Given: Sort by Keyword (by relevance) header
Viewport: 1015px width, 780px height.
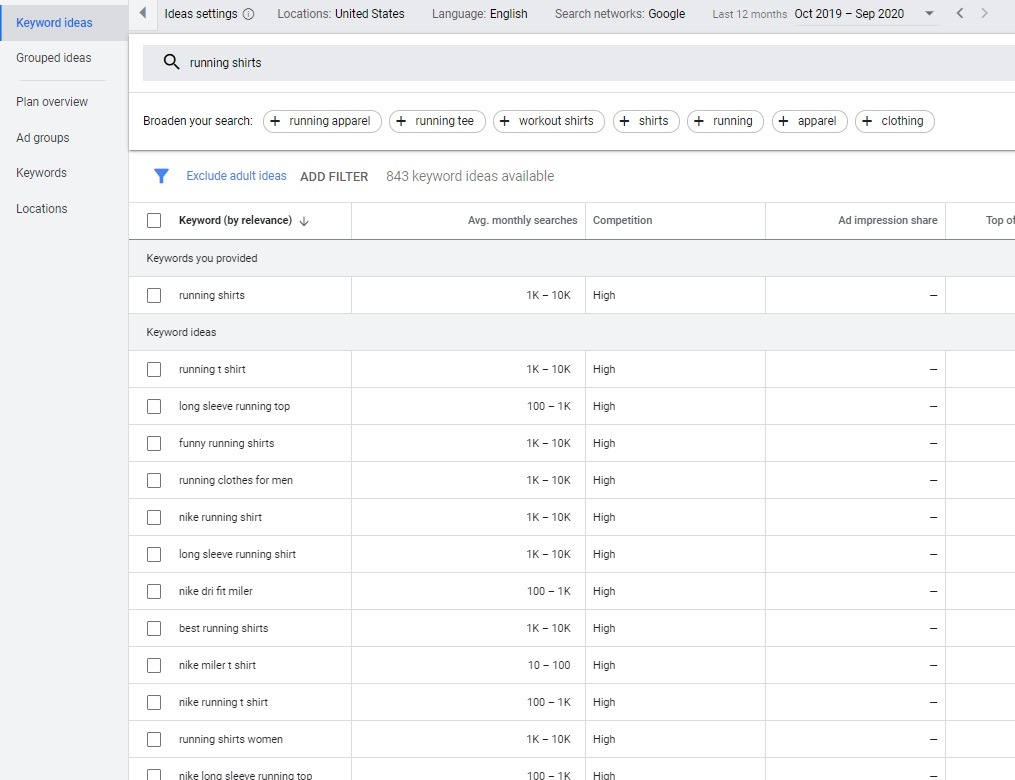Looking at the screenshot, I should click(236, 220).
